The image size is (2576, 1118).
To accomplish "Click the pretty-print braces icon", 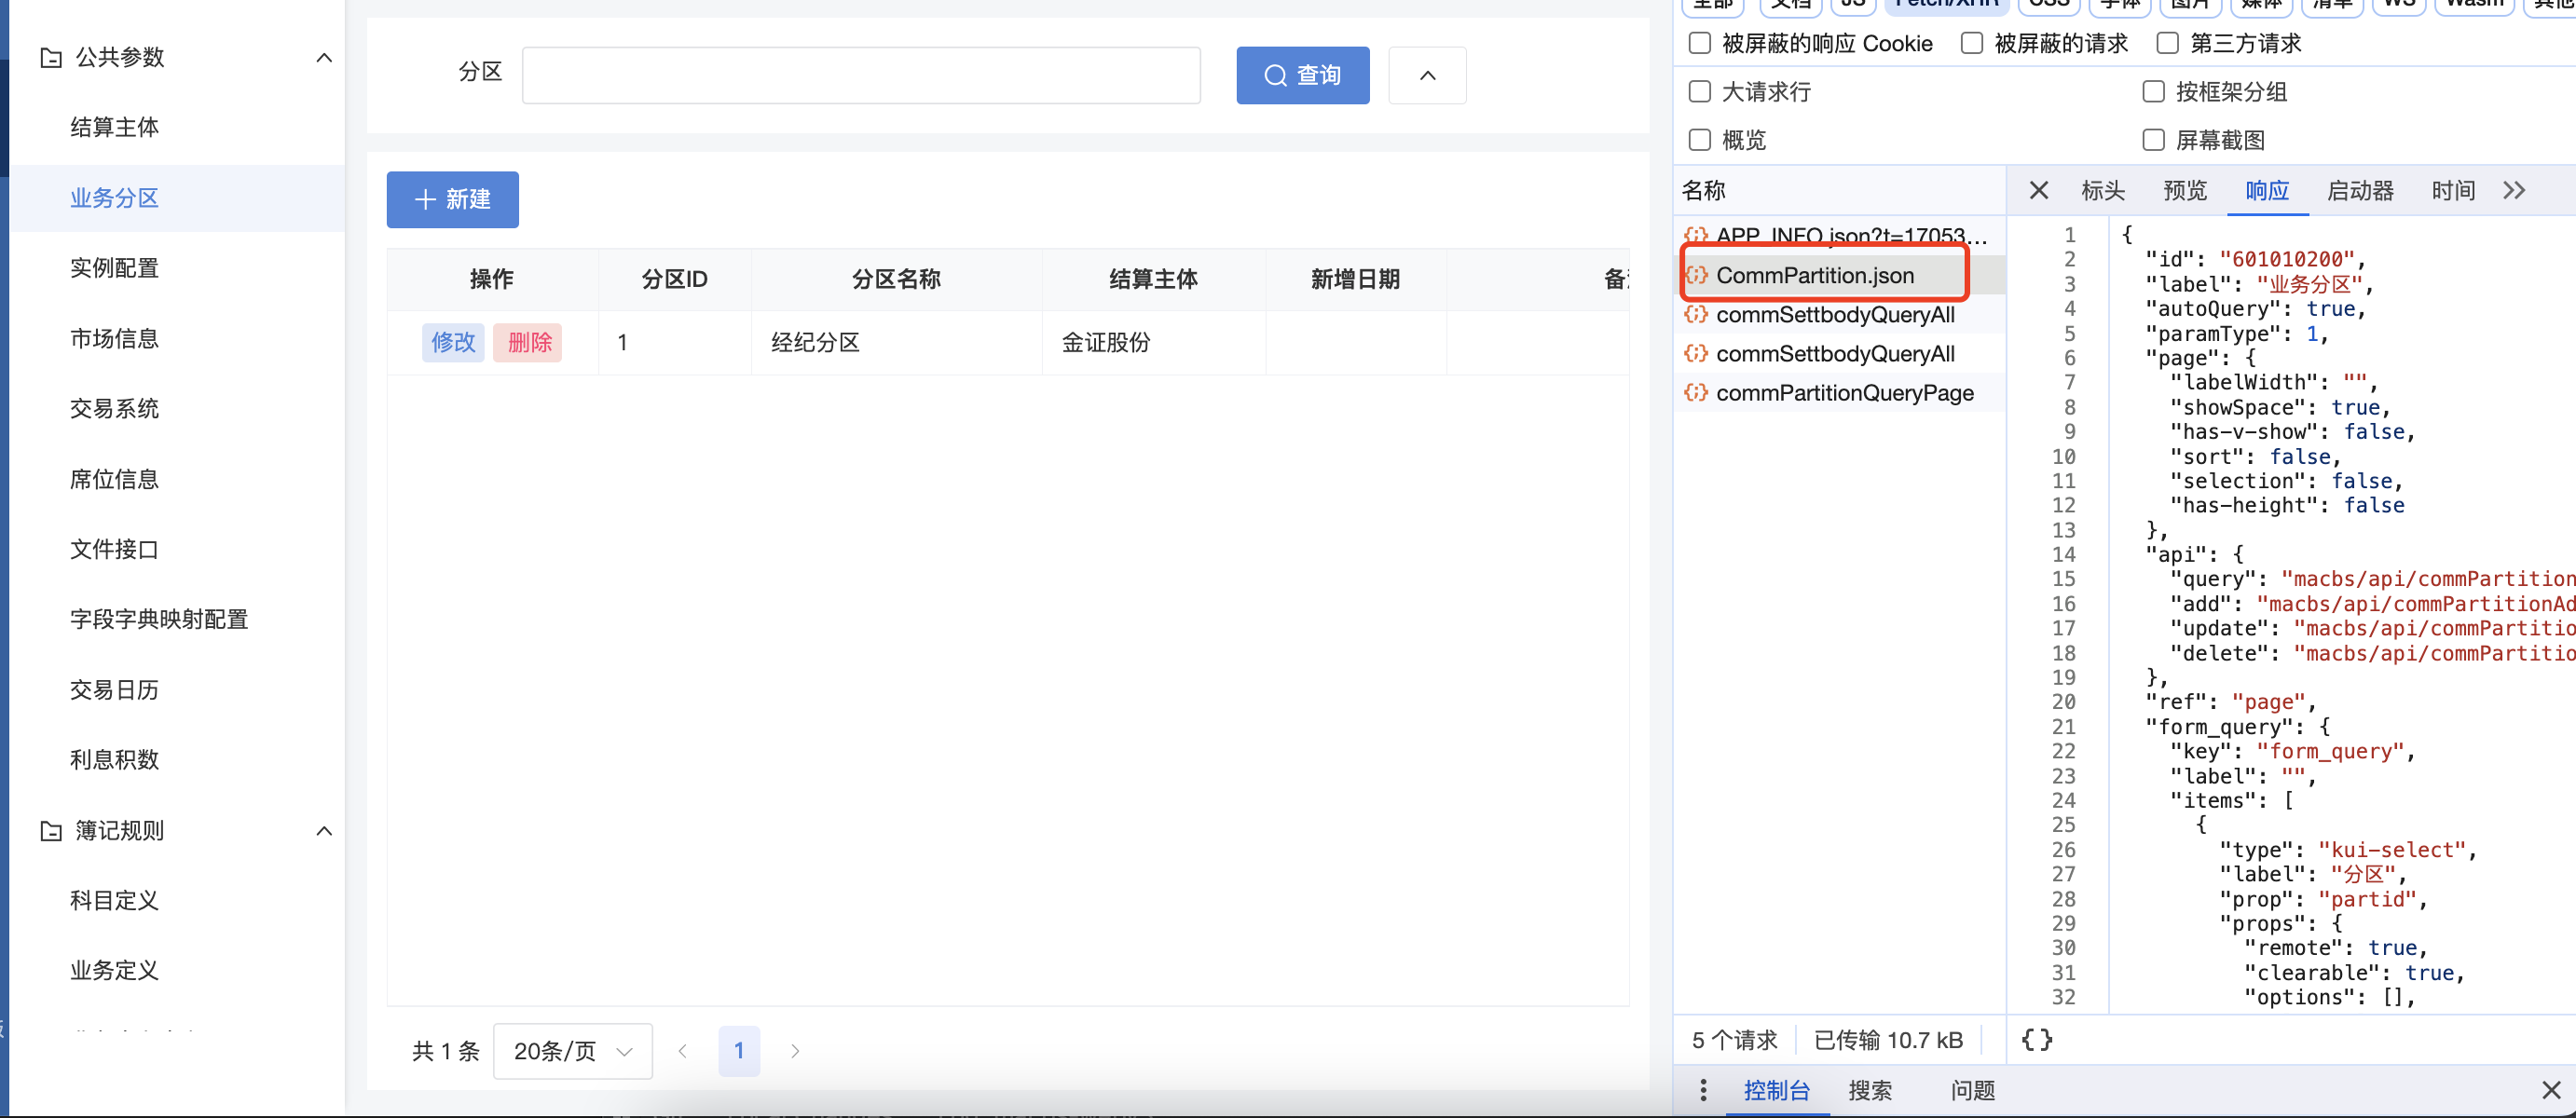I will pos(2036,1040).
